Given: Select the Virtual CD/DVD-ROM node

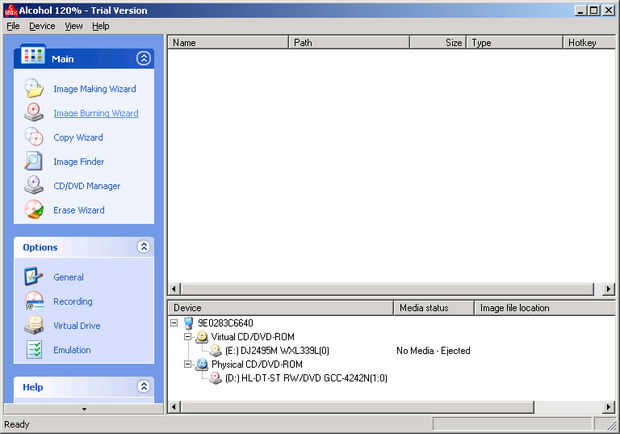Looking at the screenshot, I should coord(253,337).
